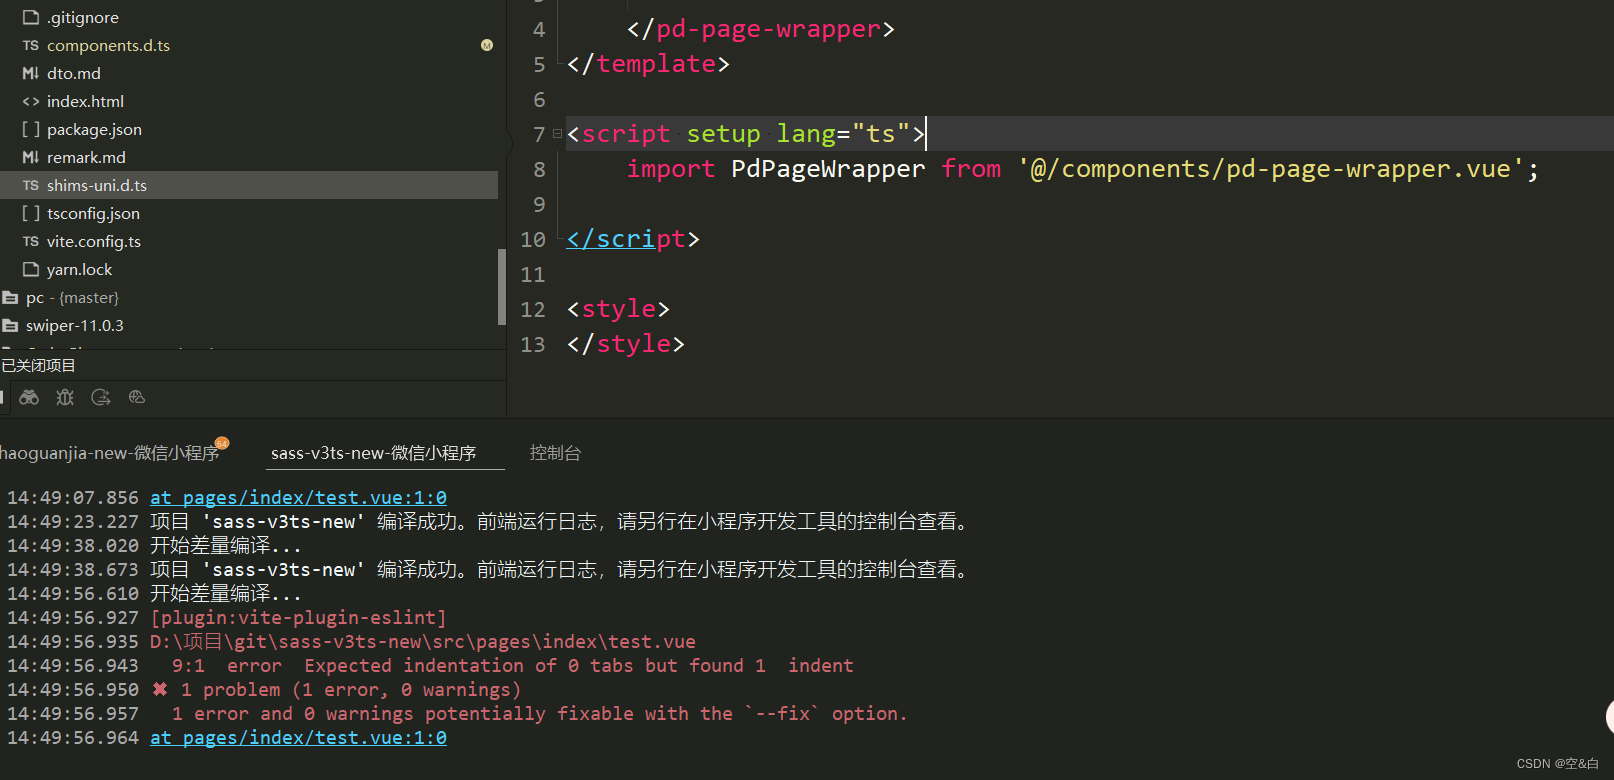Viewport: 1614px width, 780px height.
Task: Fold the script block at line 7
Action: click(x=557, y=134)
